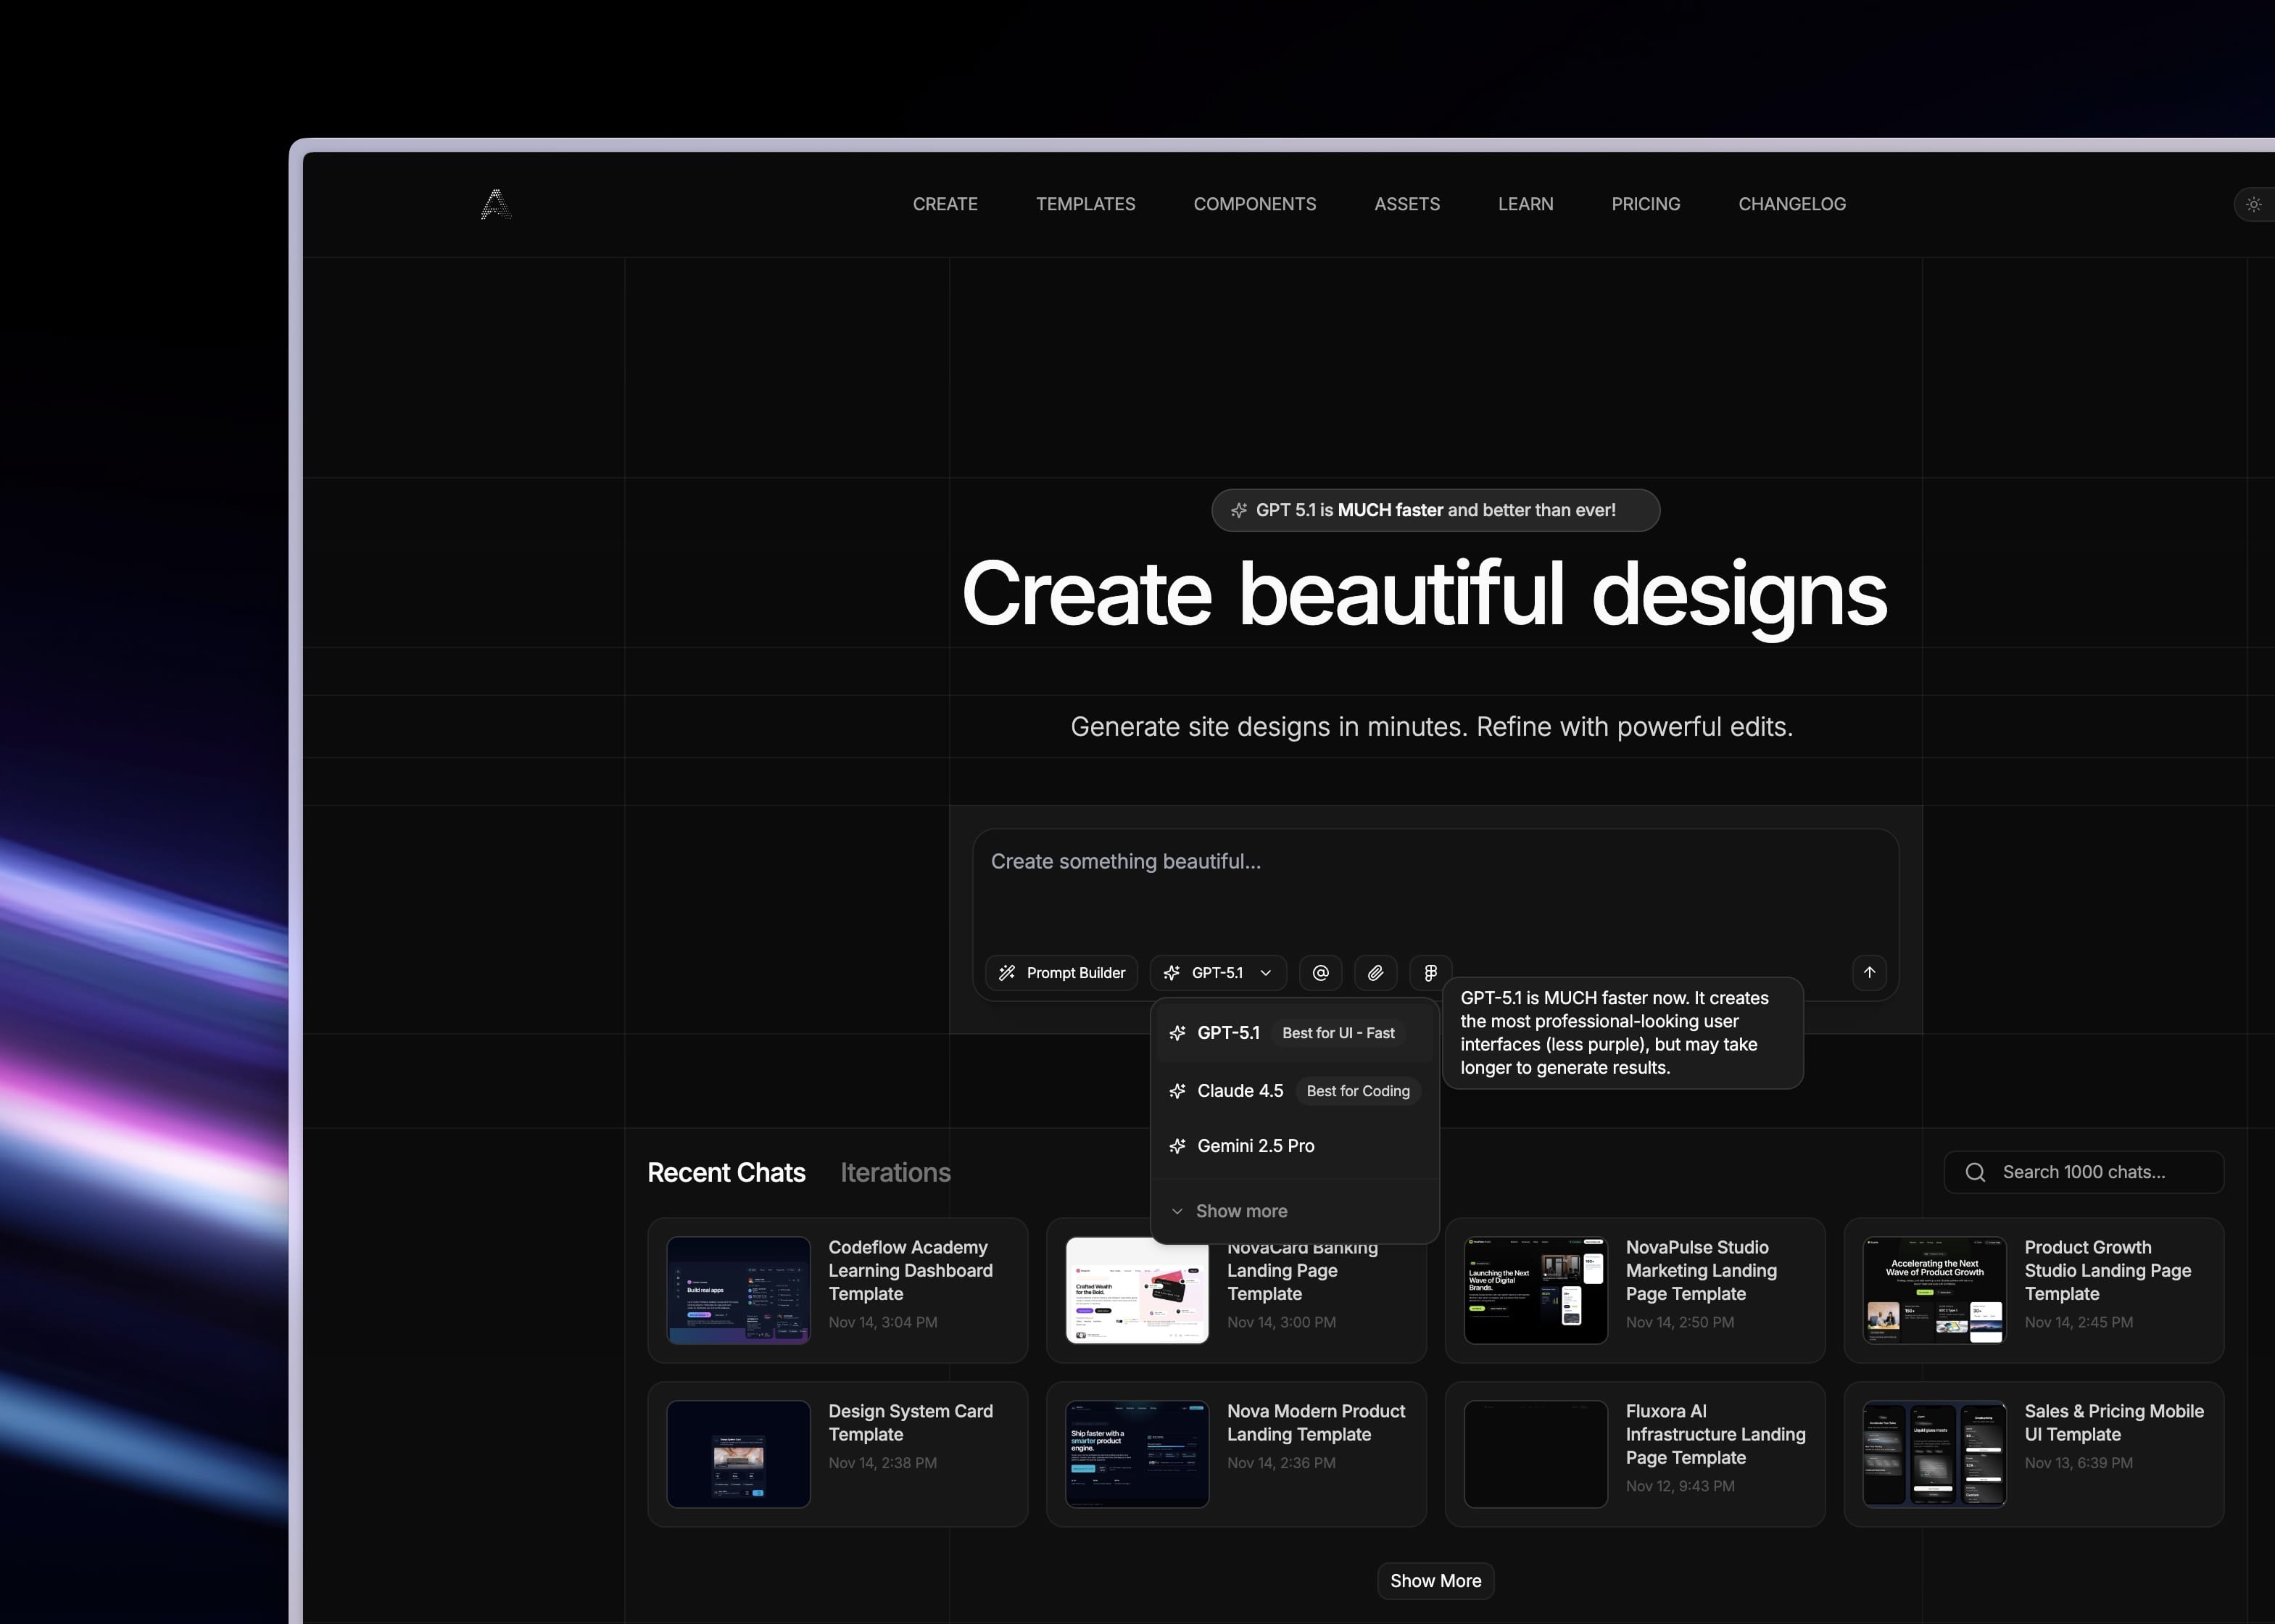Attach a file using the paperclip icon
Image resolution: width=2275 pixels, height=1624 pixels.
click(1375, 972)
